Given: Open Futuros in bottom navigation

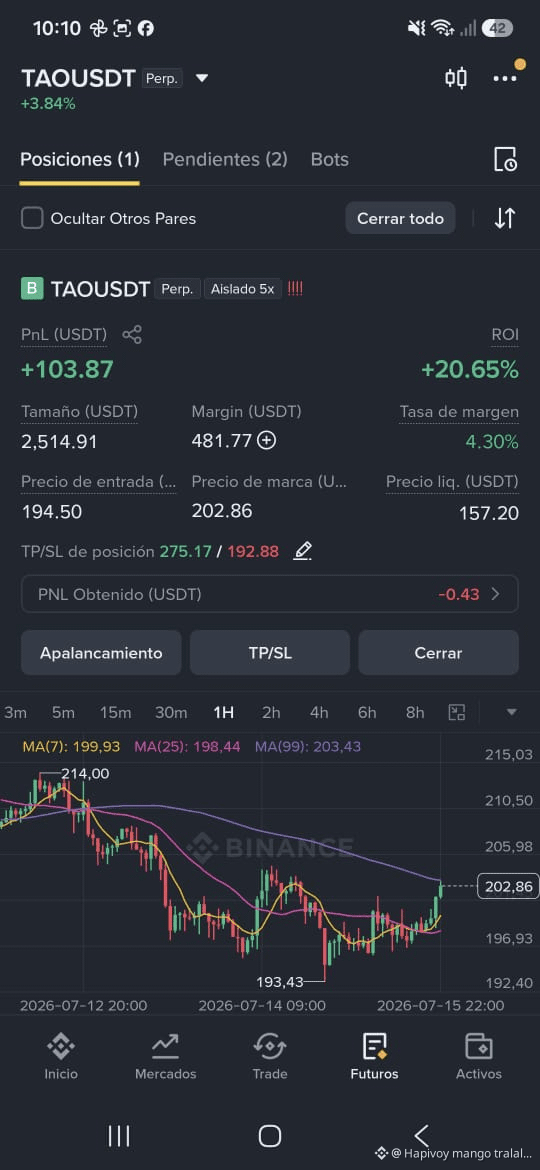Looking at the screenshot, I should point(374,1057).
